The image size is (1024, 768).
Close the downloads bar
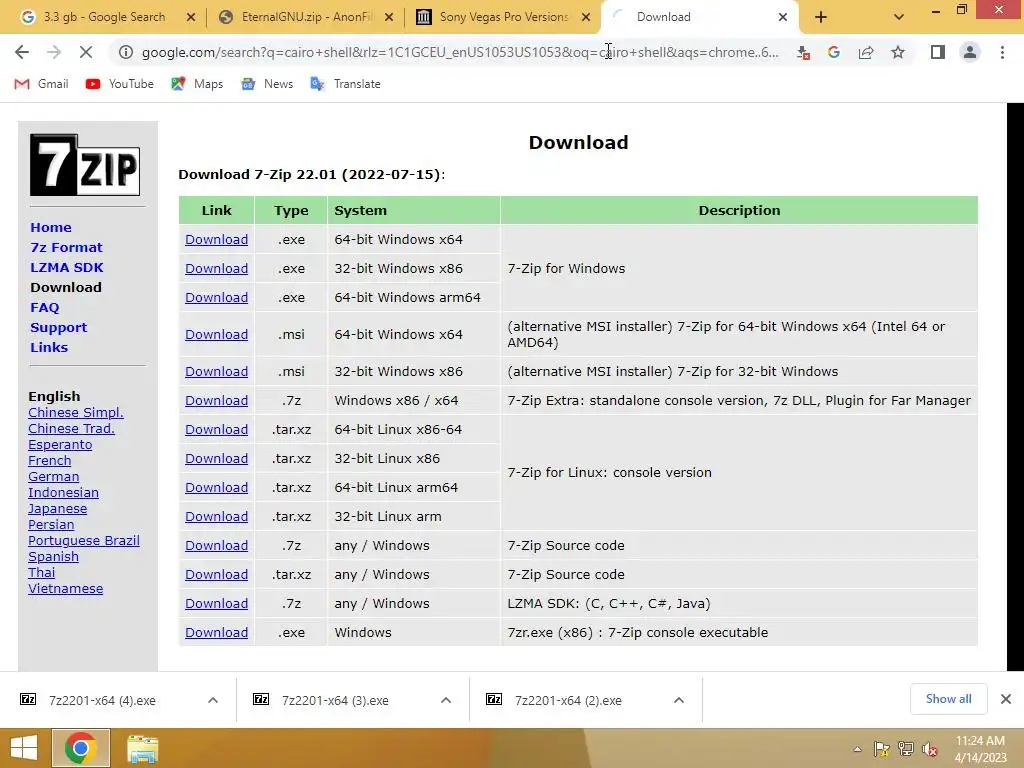tap(1006, 699)
